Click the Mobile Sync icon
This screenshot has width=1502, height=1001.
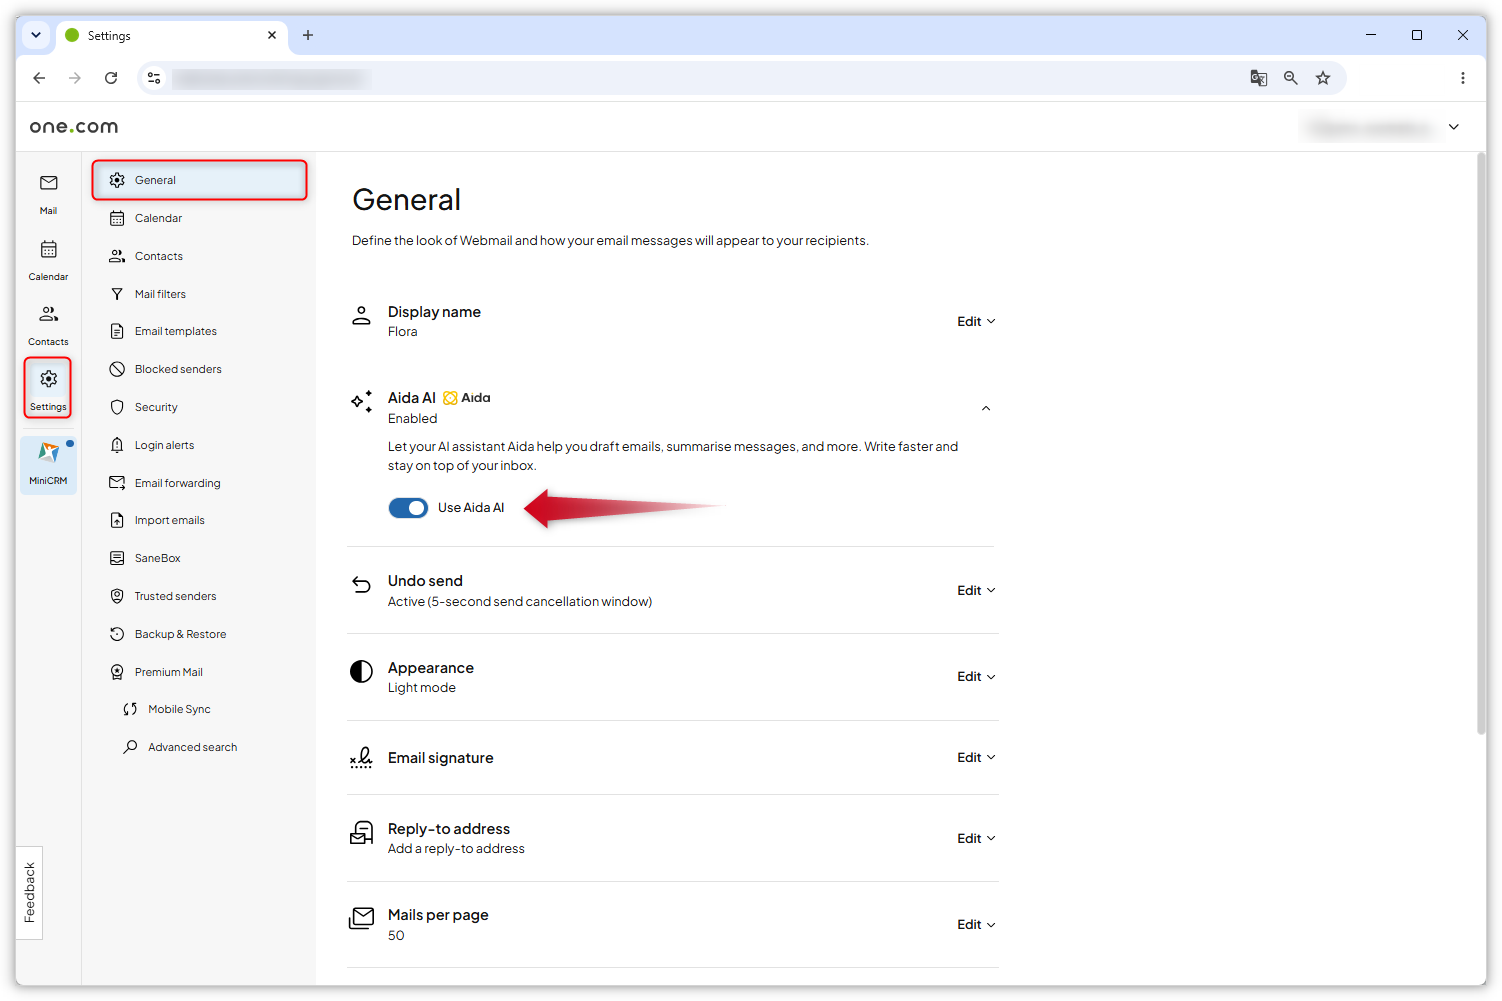[130, 709]
